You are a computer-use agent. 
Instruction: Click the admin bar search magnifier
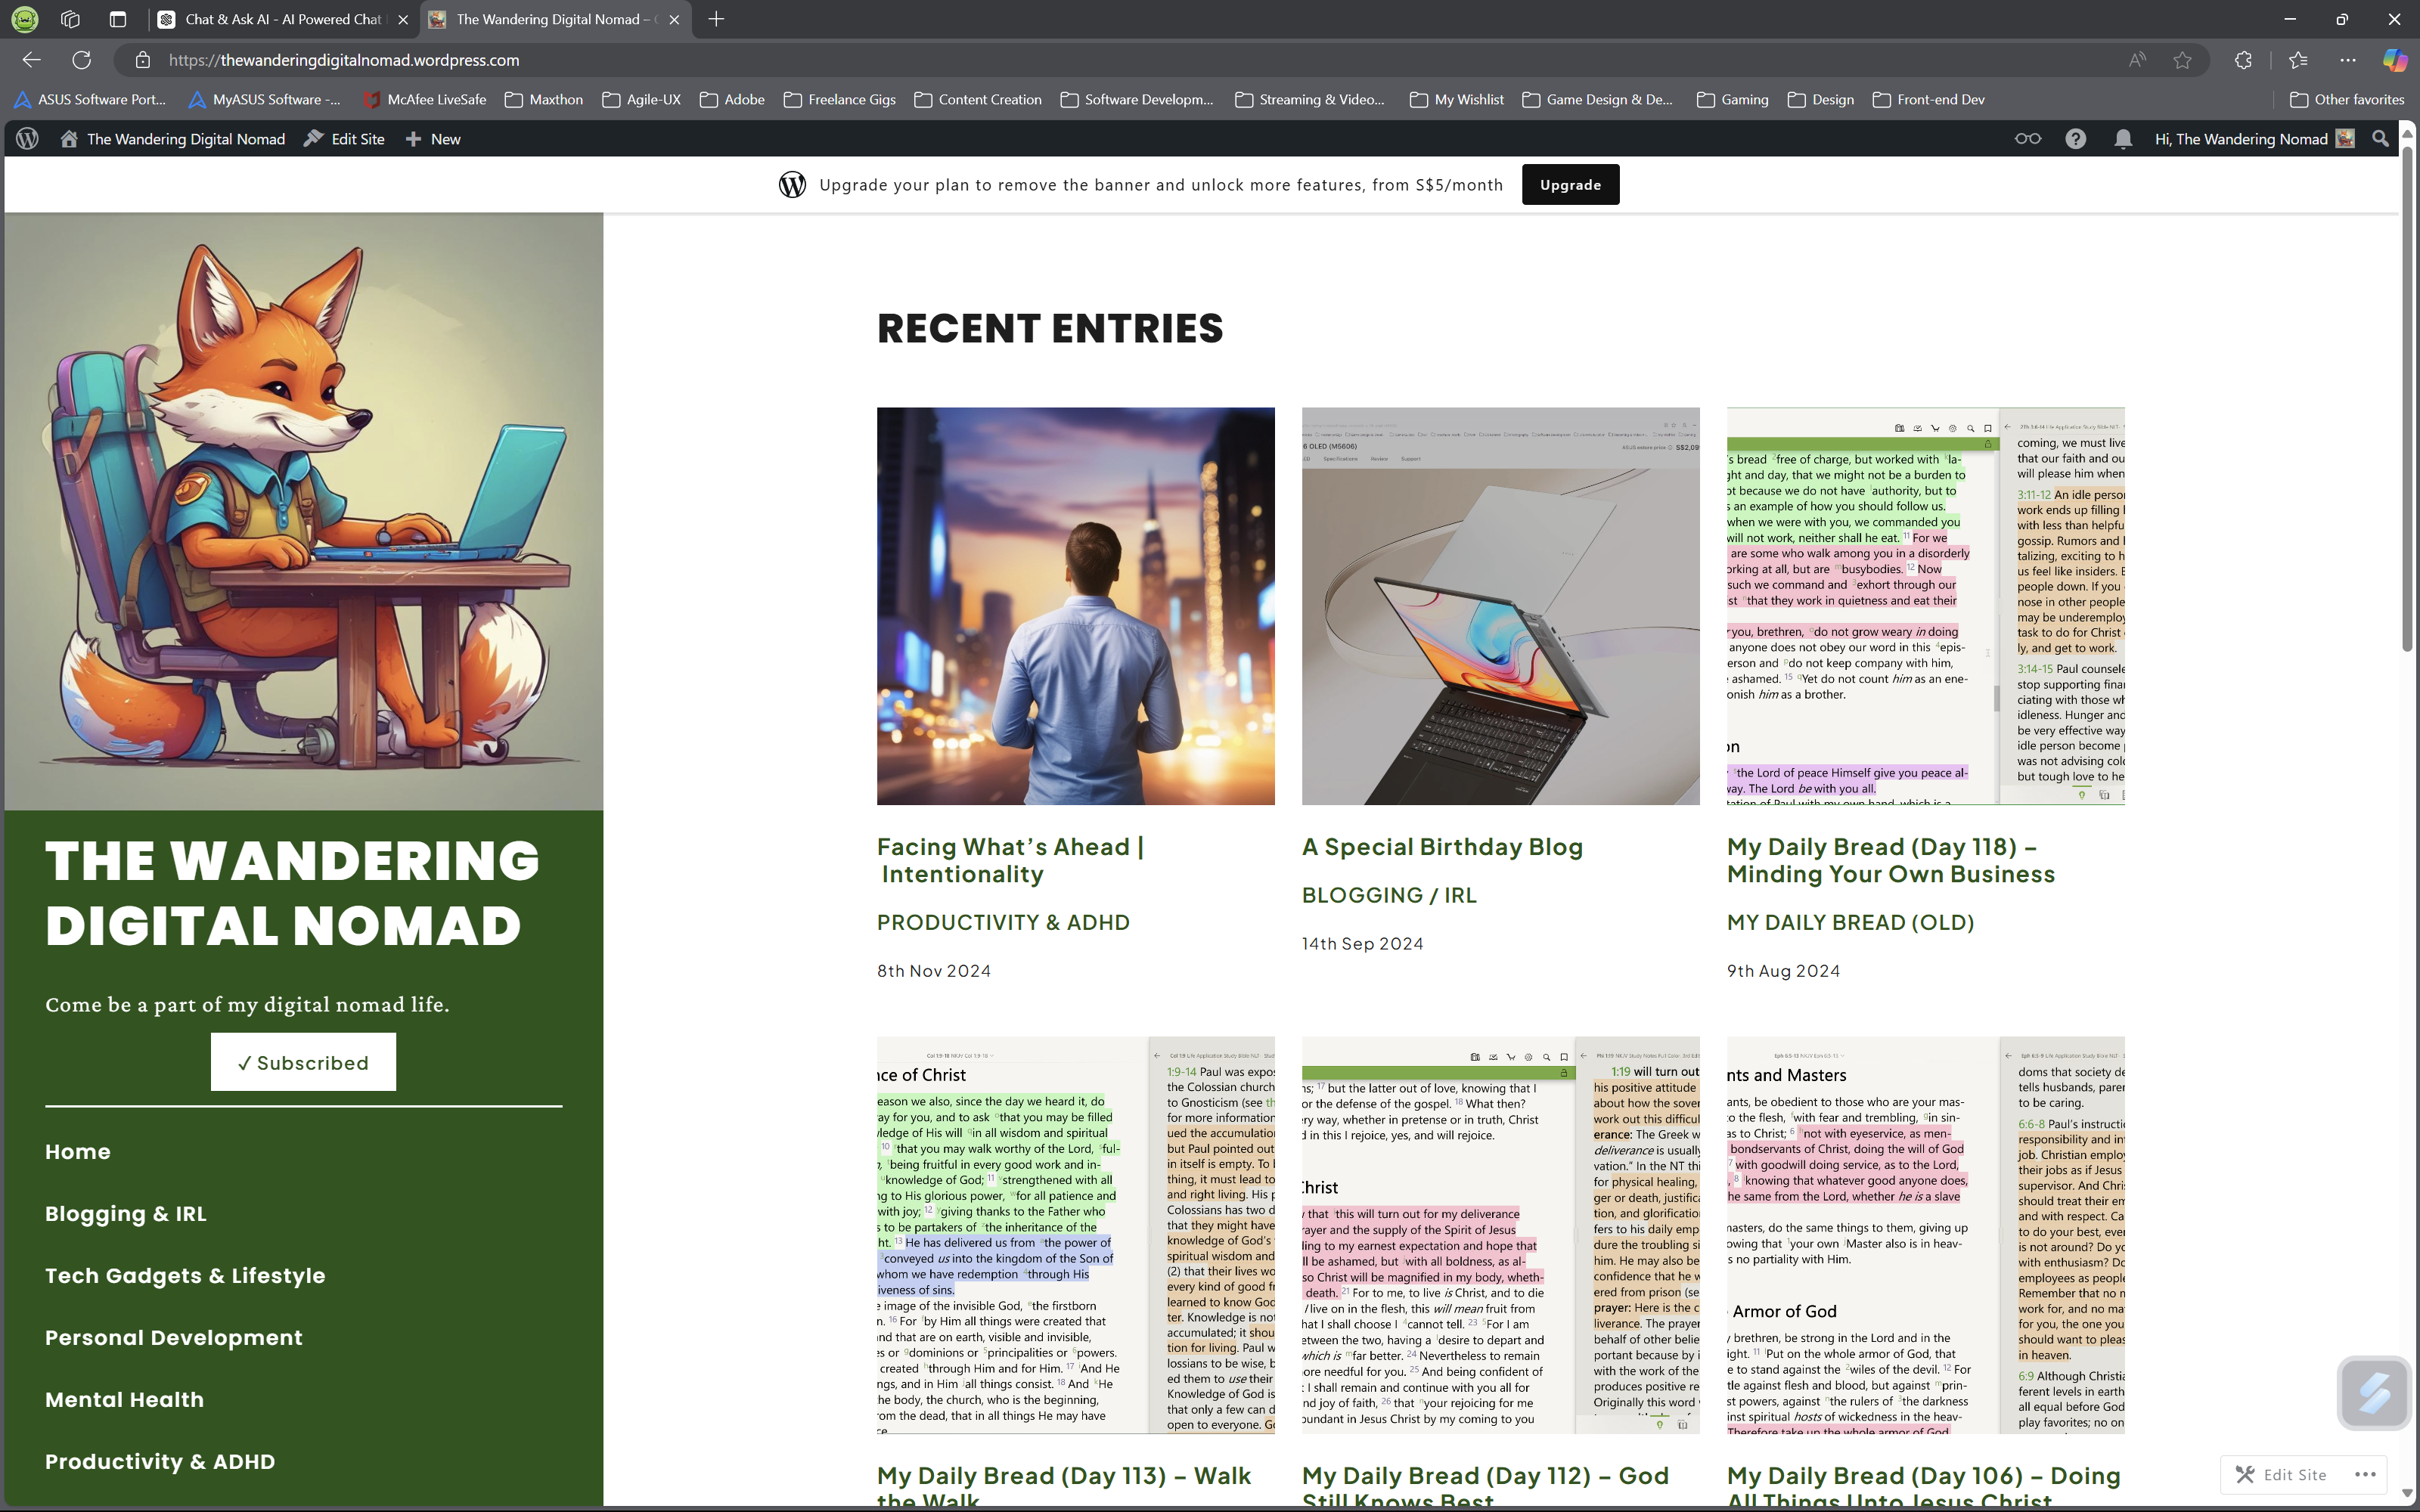coord(2380,139)
